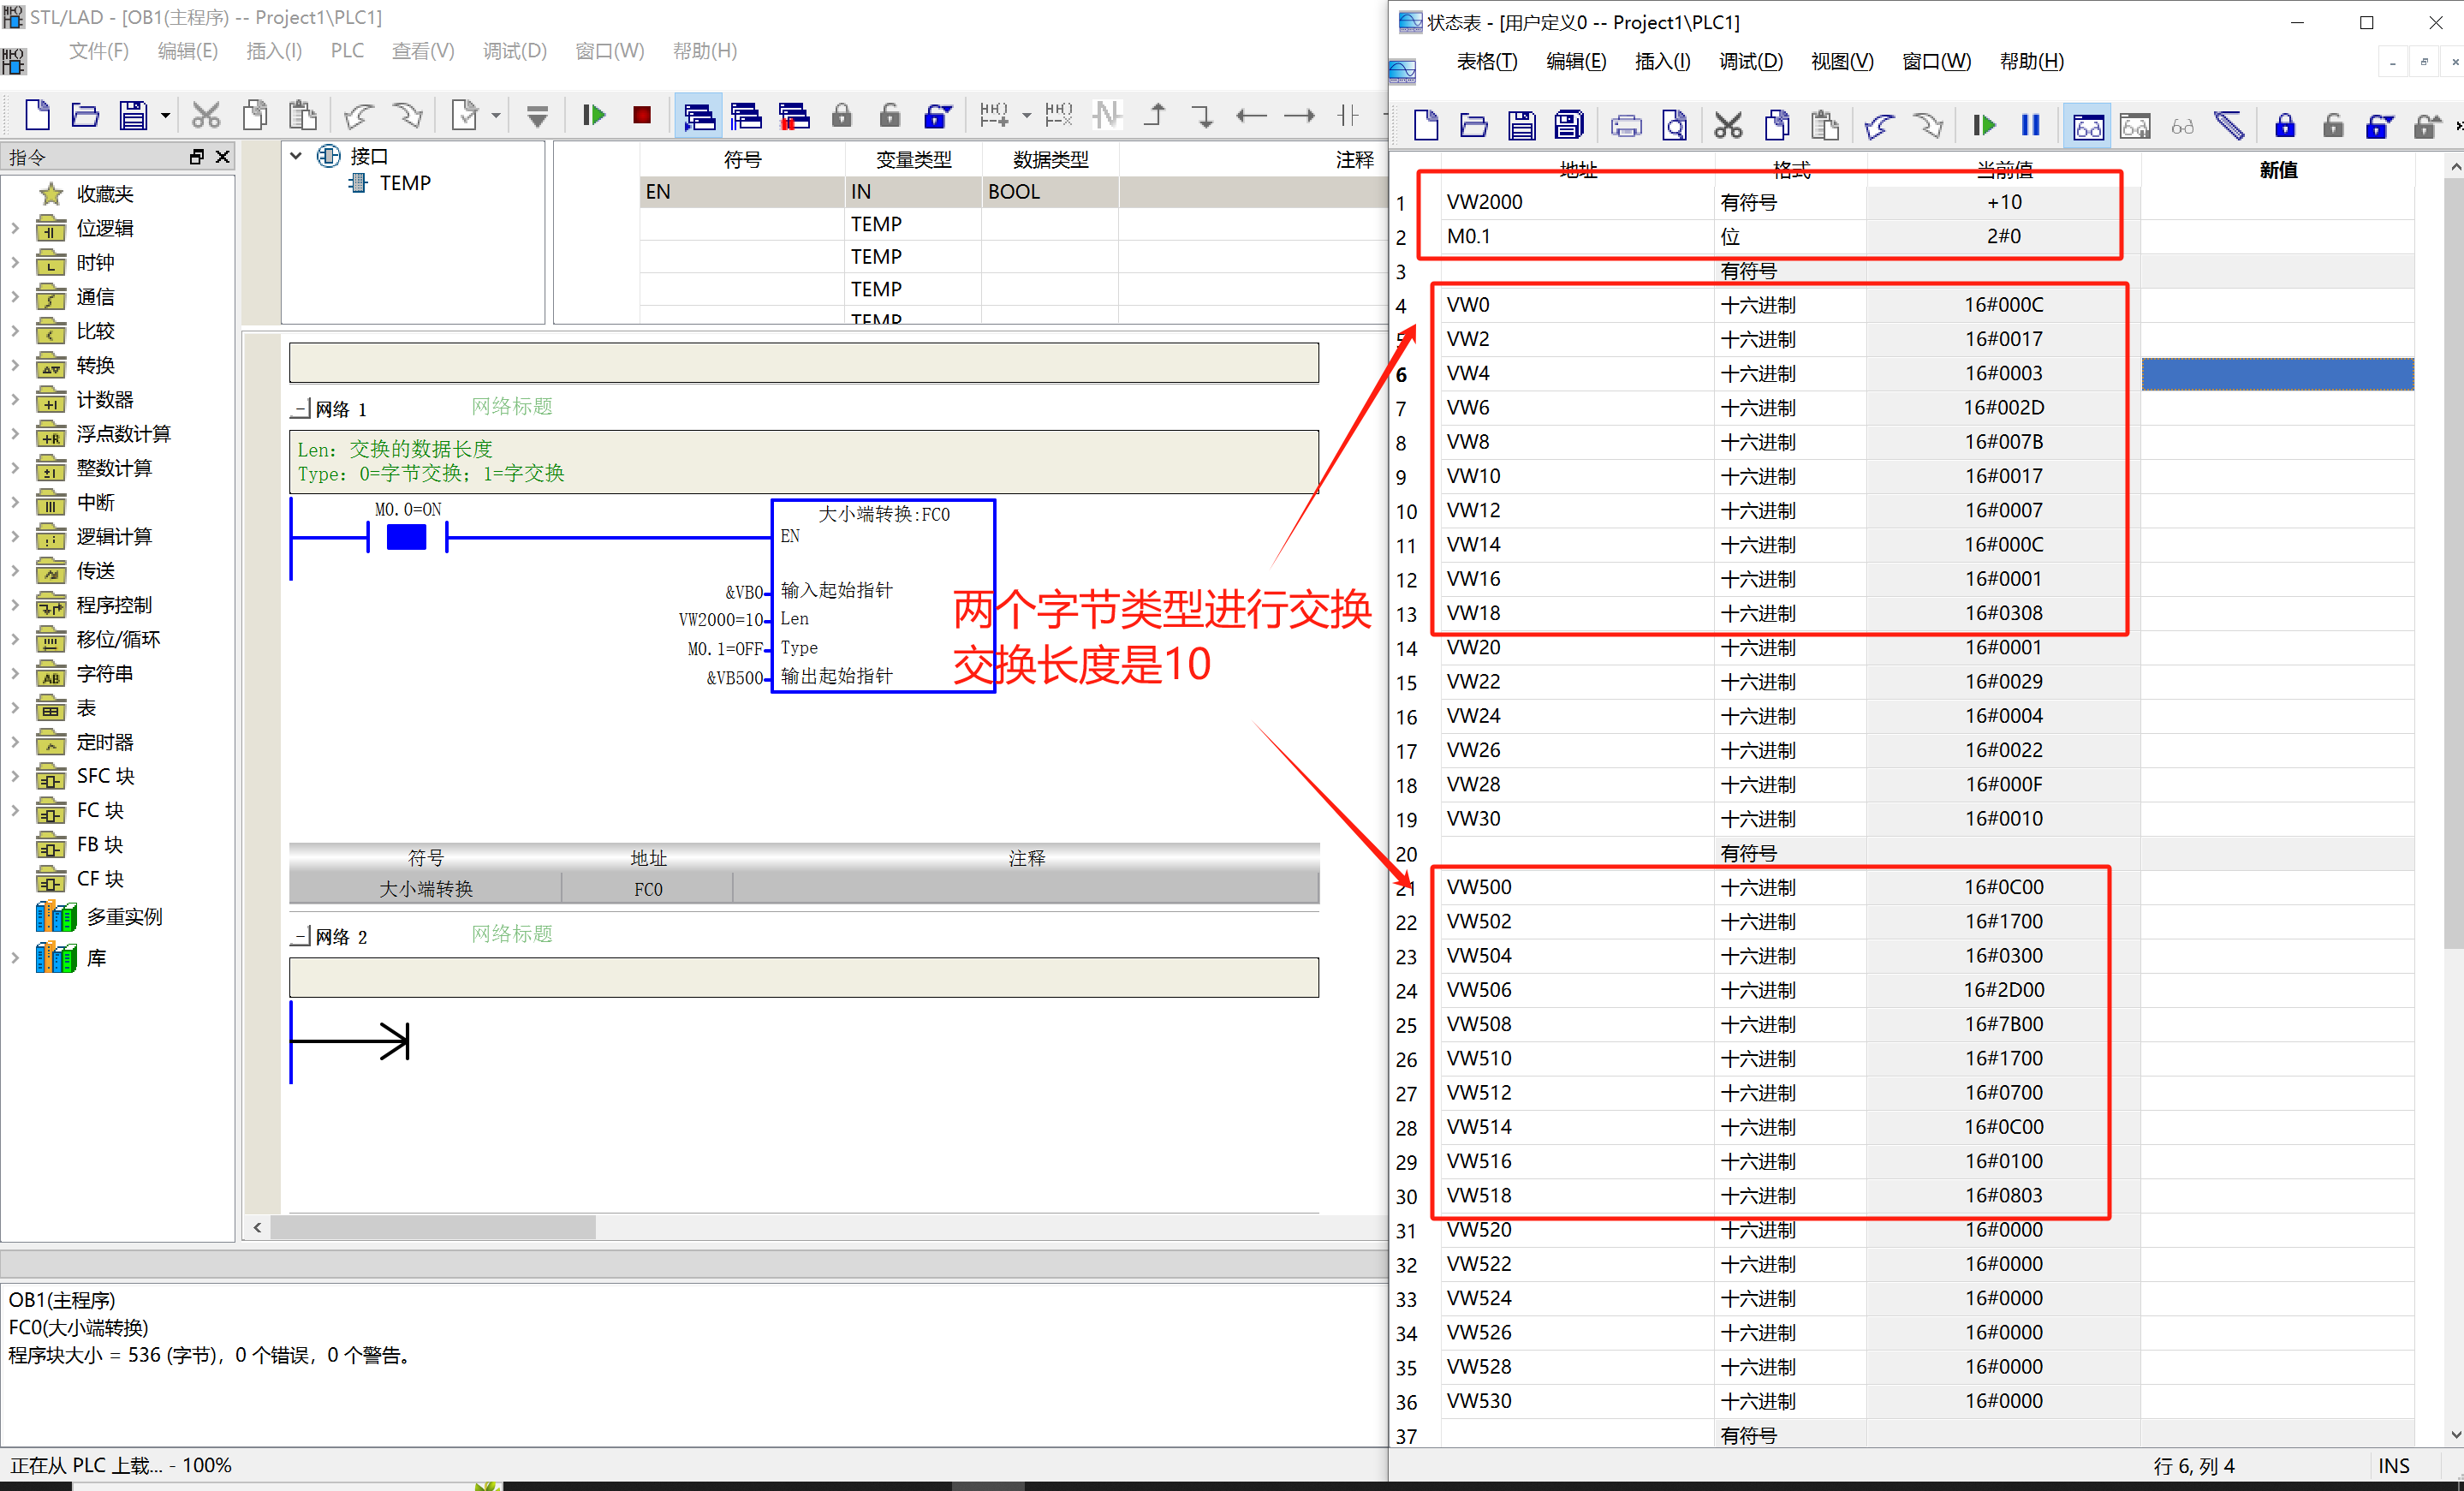Select the 收藏夹 favorites item
The width and height of the screenshot is (2464, 1491).
(x=104, y=194)
